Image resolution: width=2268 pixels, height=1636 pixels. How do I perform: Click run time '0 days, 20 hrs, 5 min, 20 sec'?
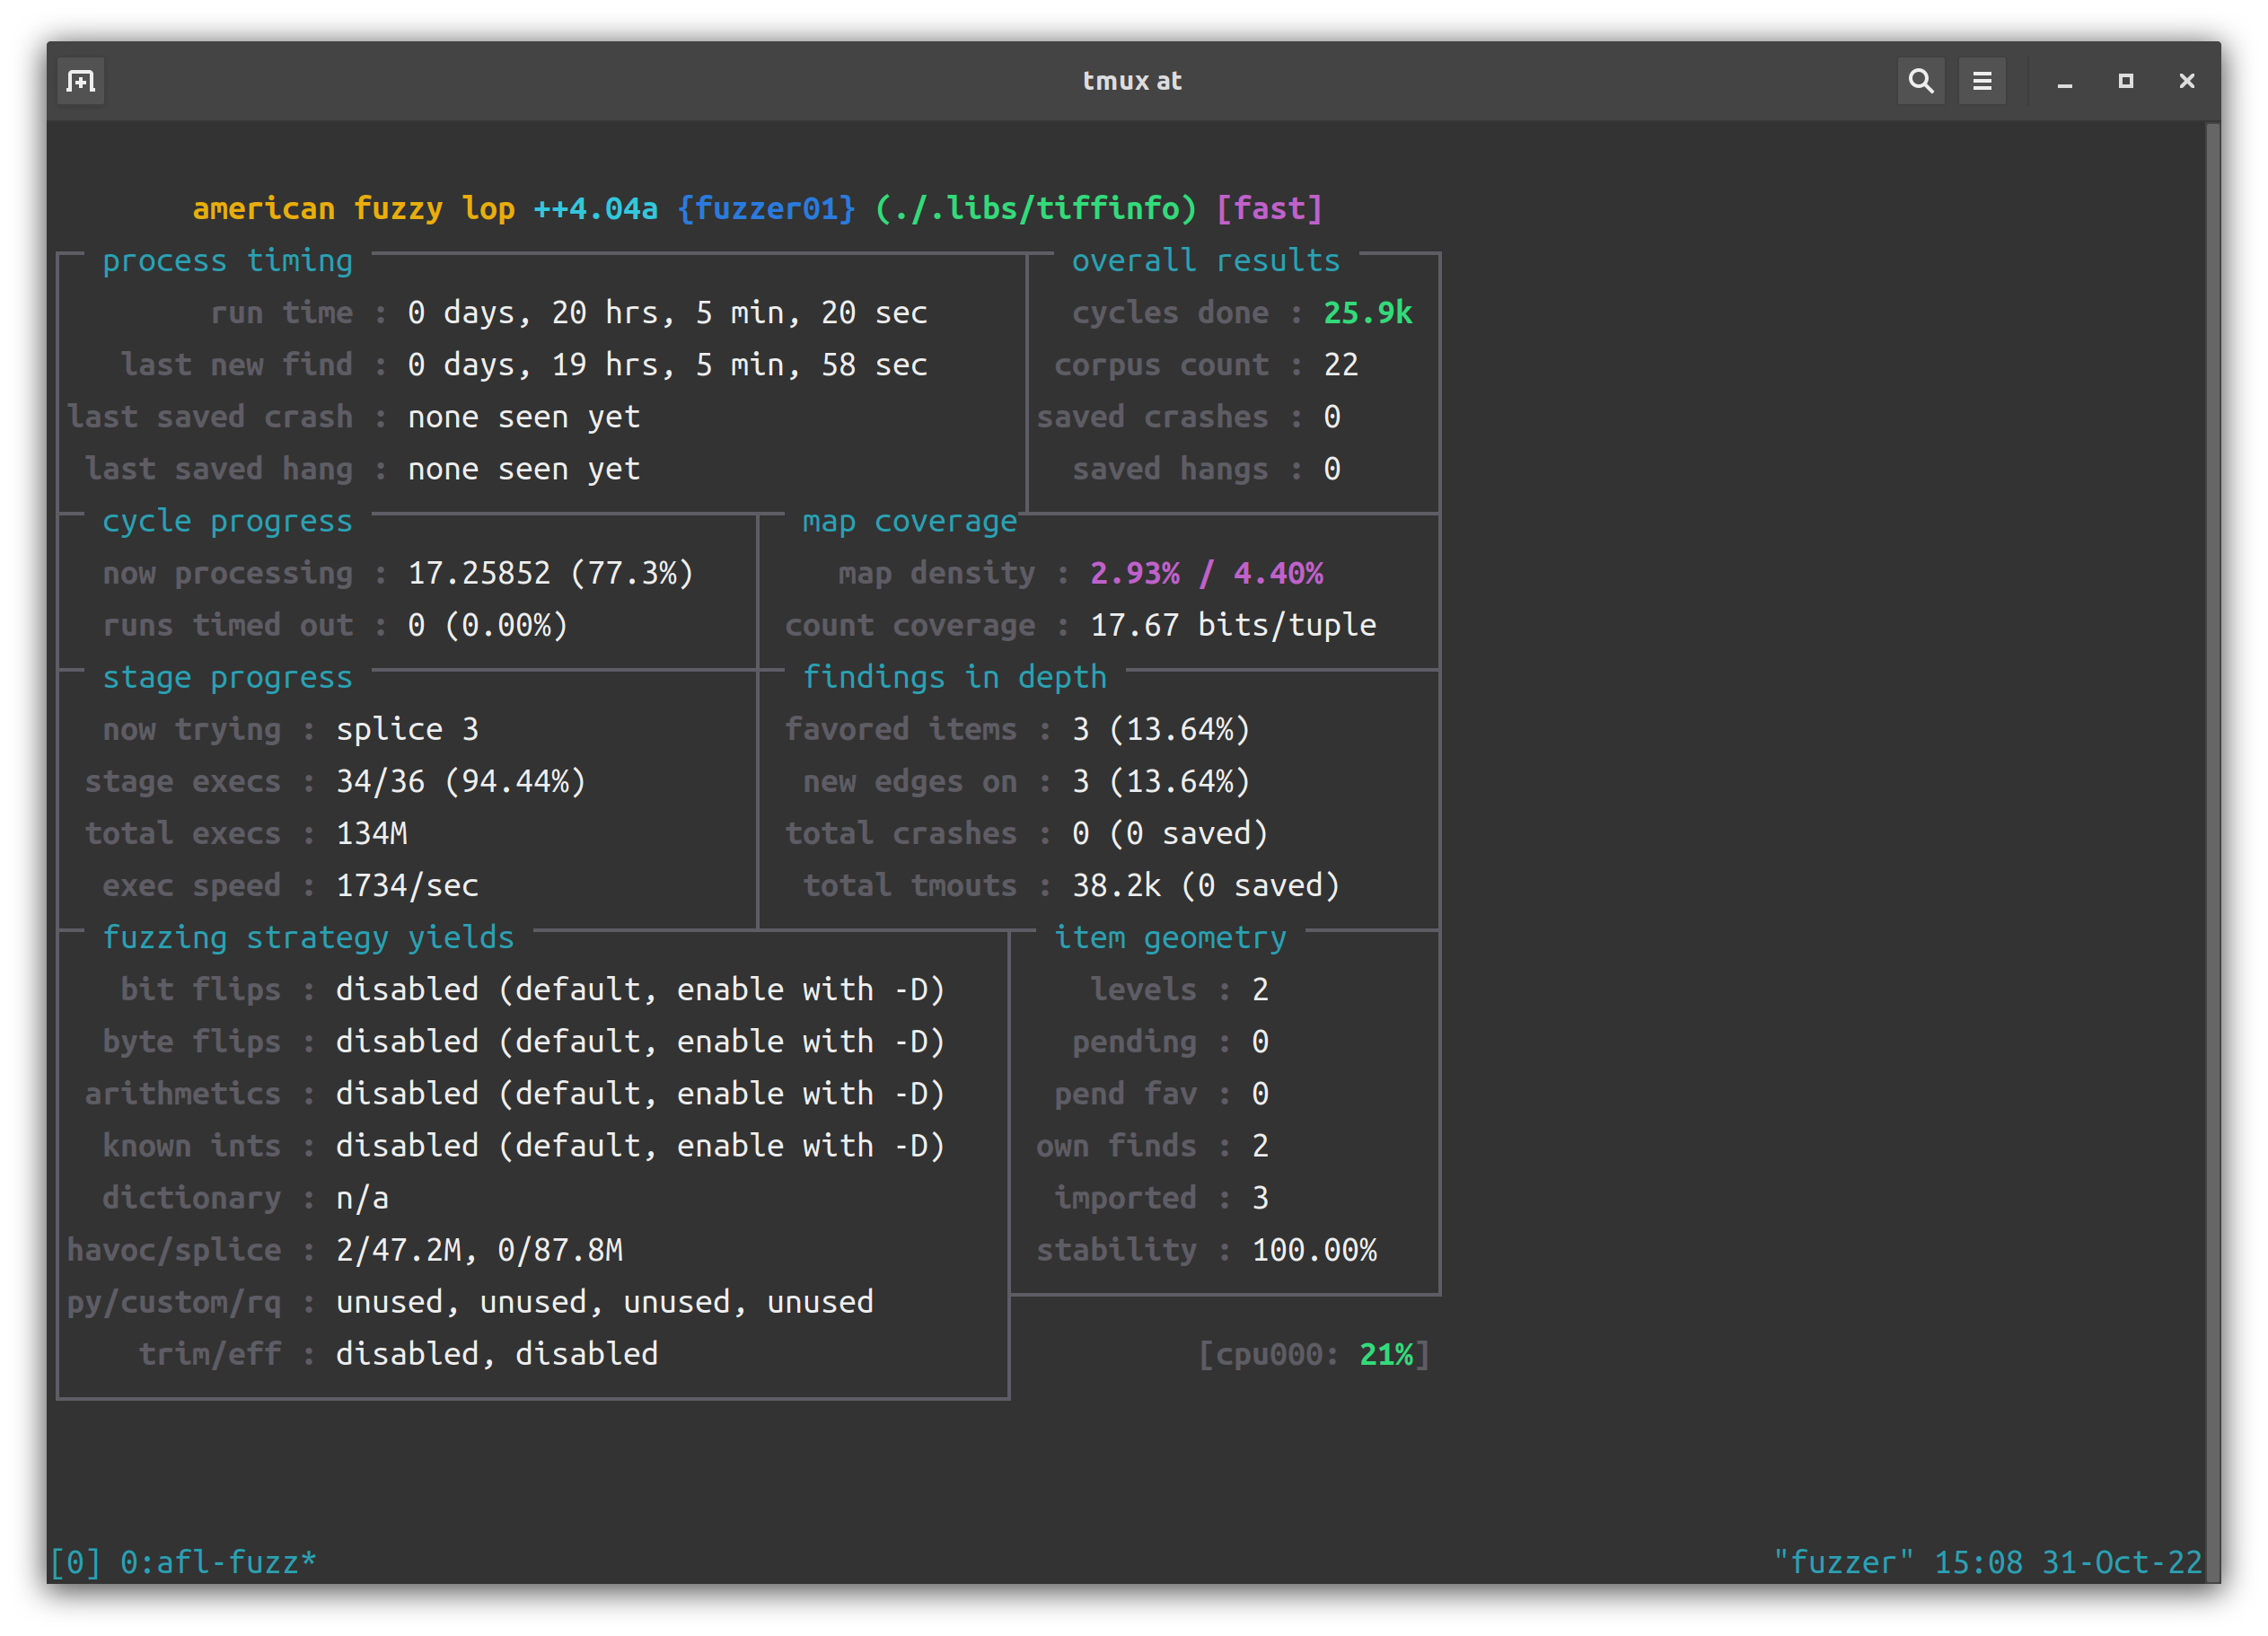coord(667,312)
